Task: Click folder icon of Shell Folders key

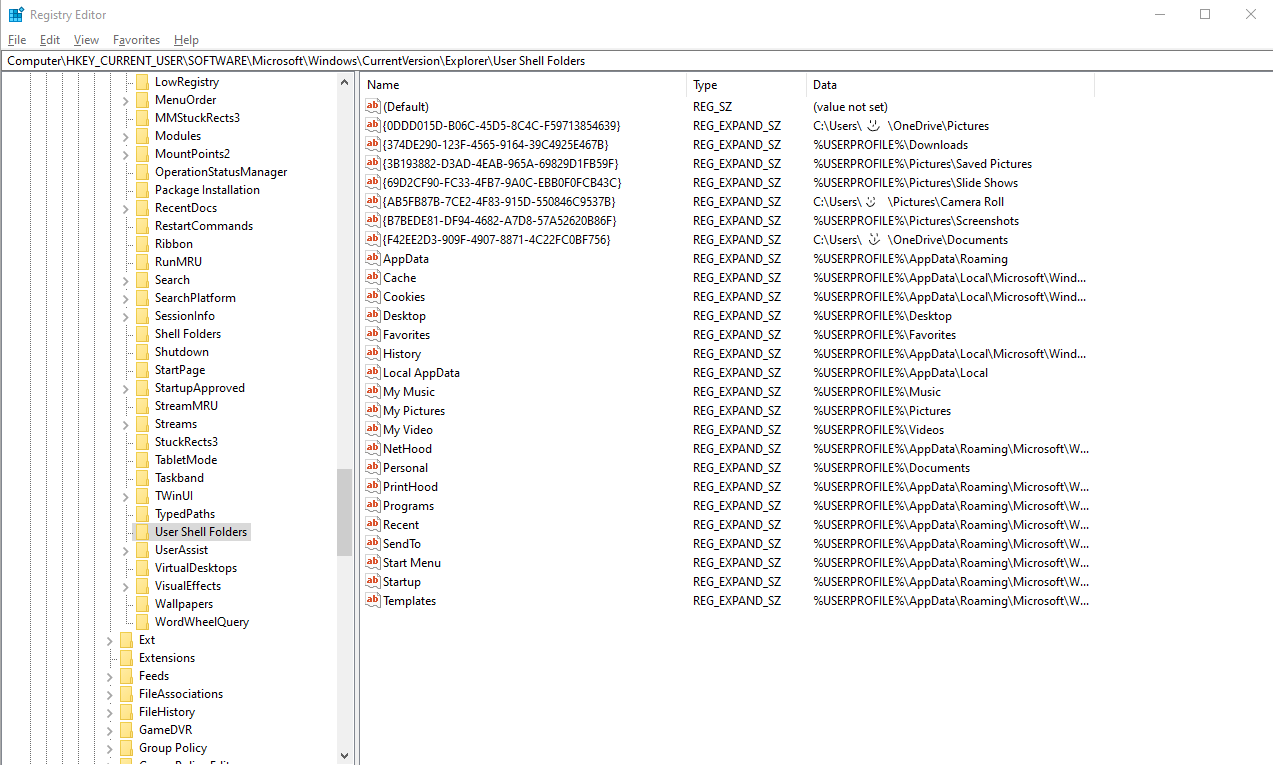Action: (142, 333)
